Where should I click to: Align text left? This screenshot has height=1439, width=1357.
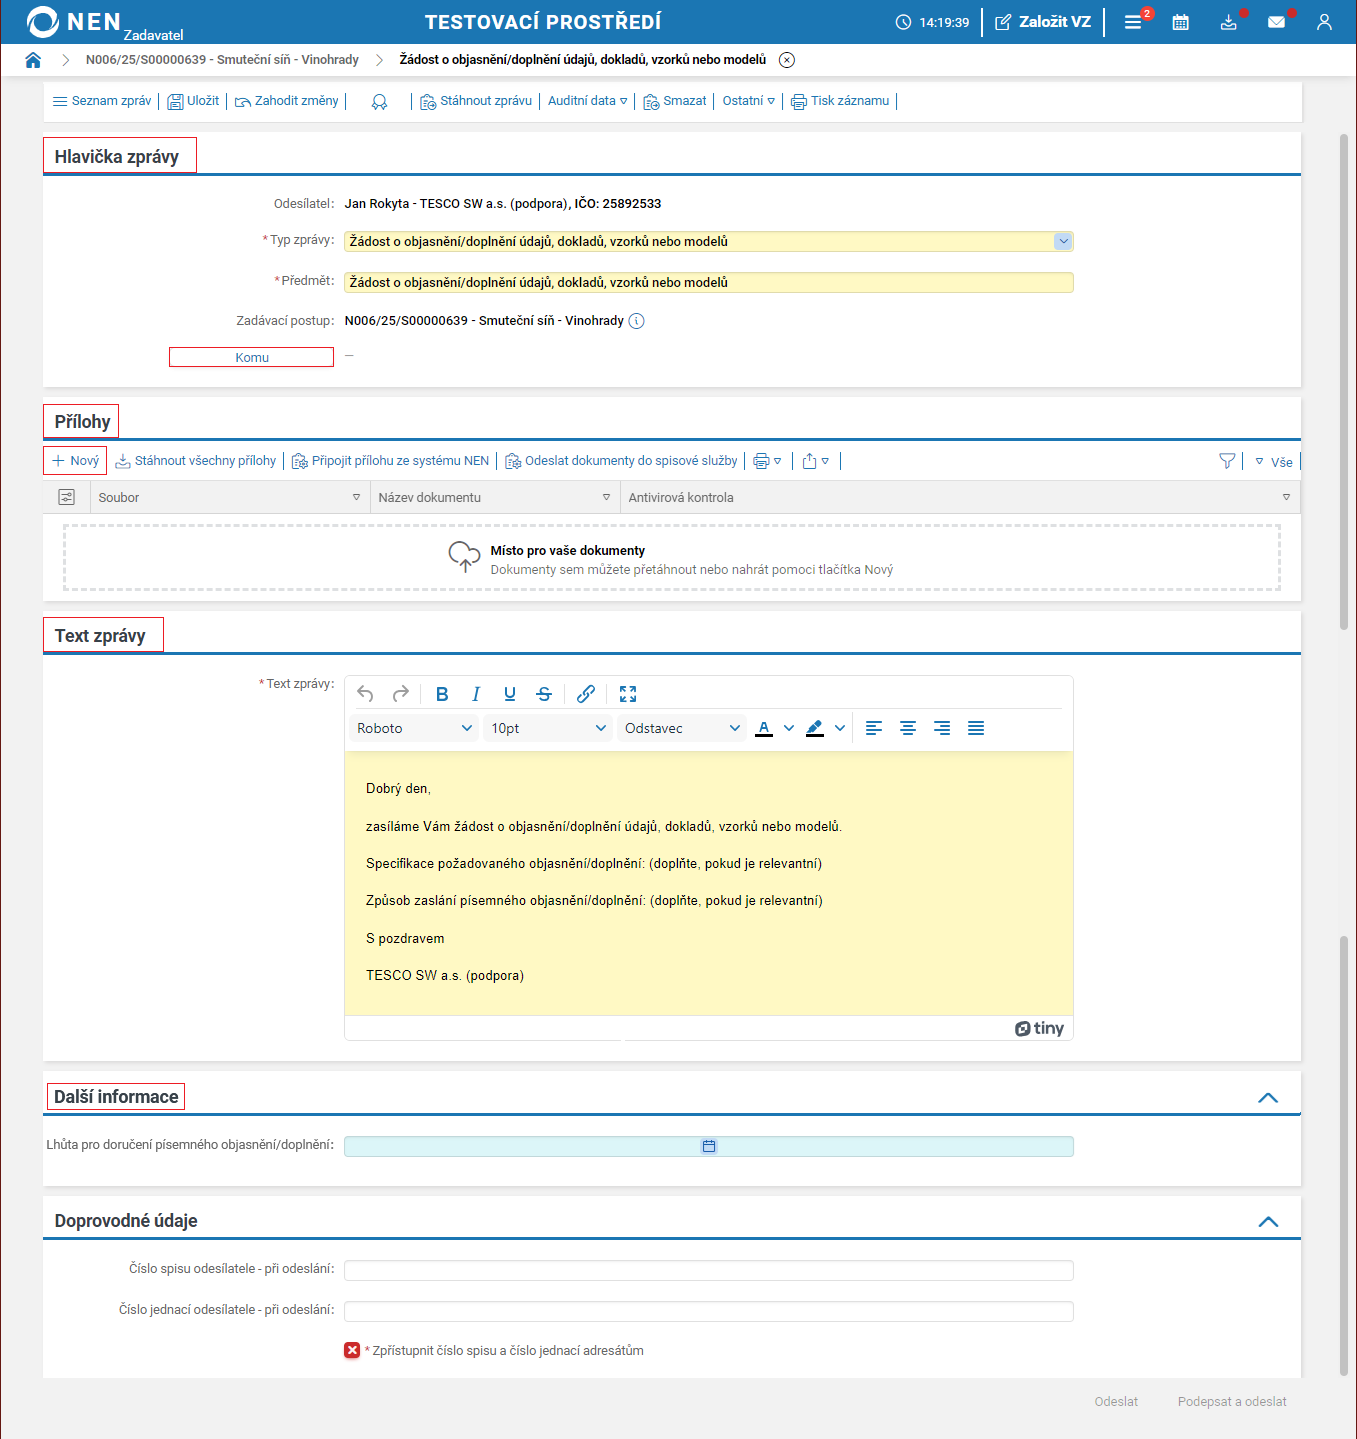point(874,728)
